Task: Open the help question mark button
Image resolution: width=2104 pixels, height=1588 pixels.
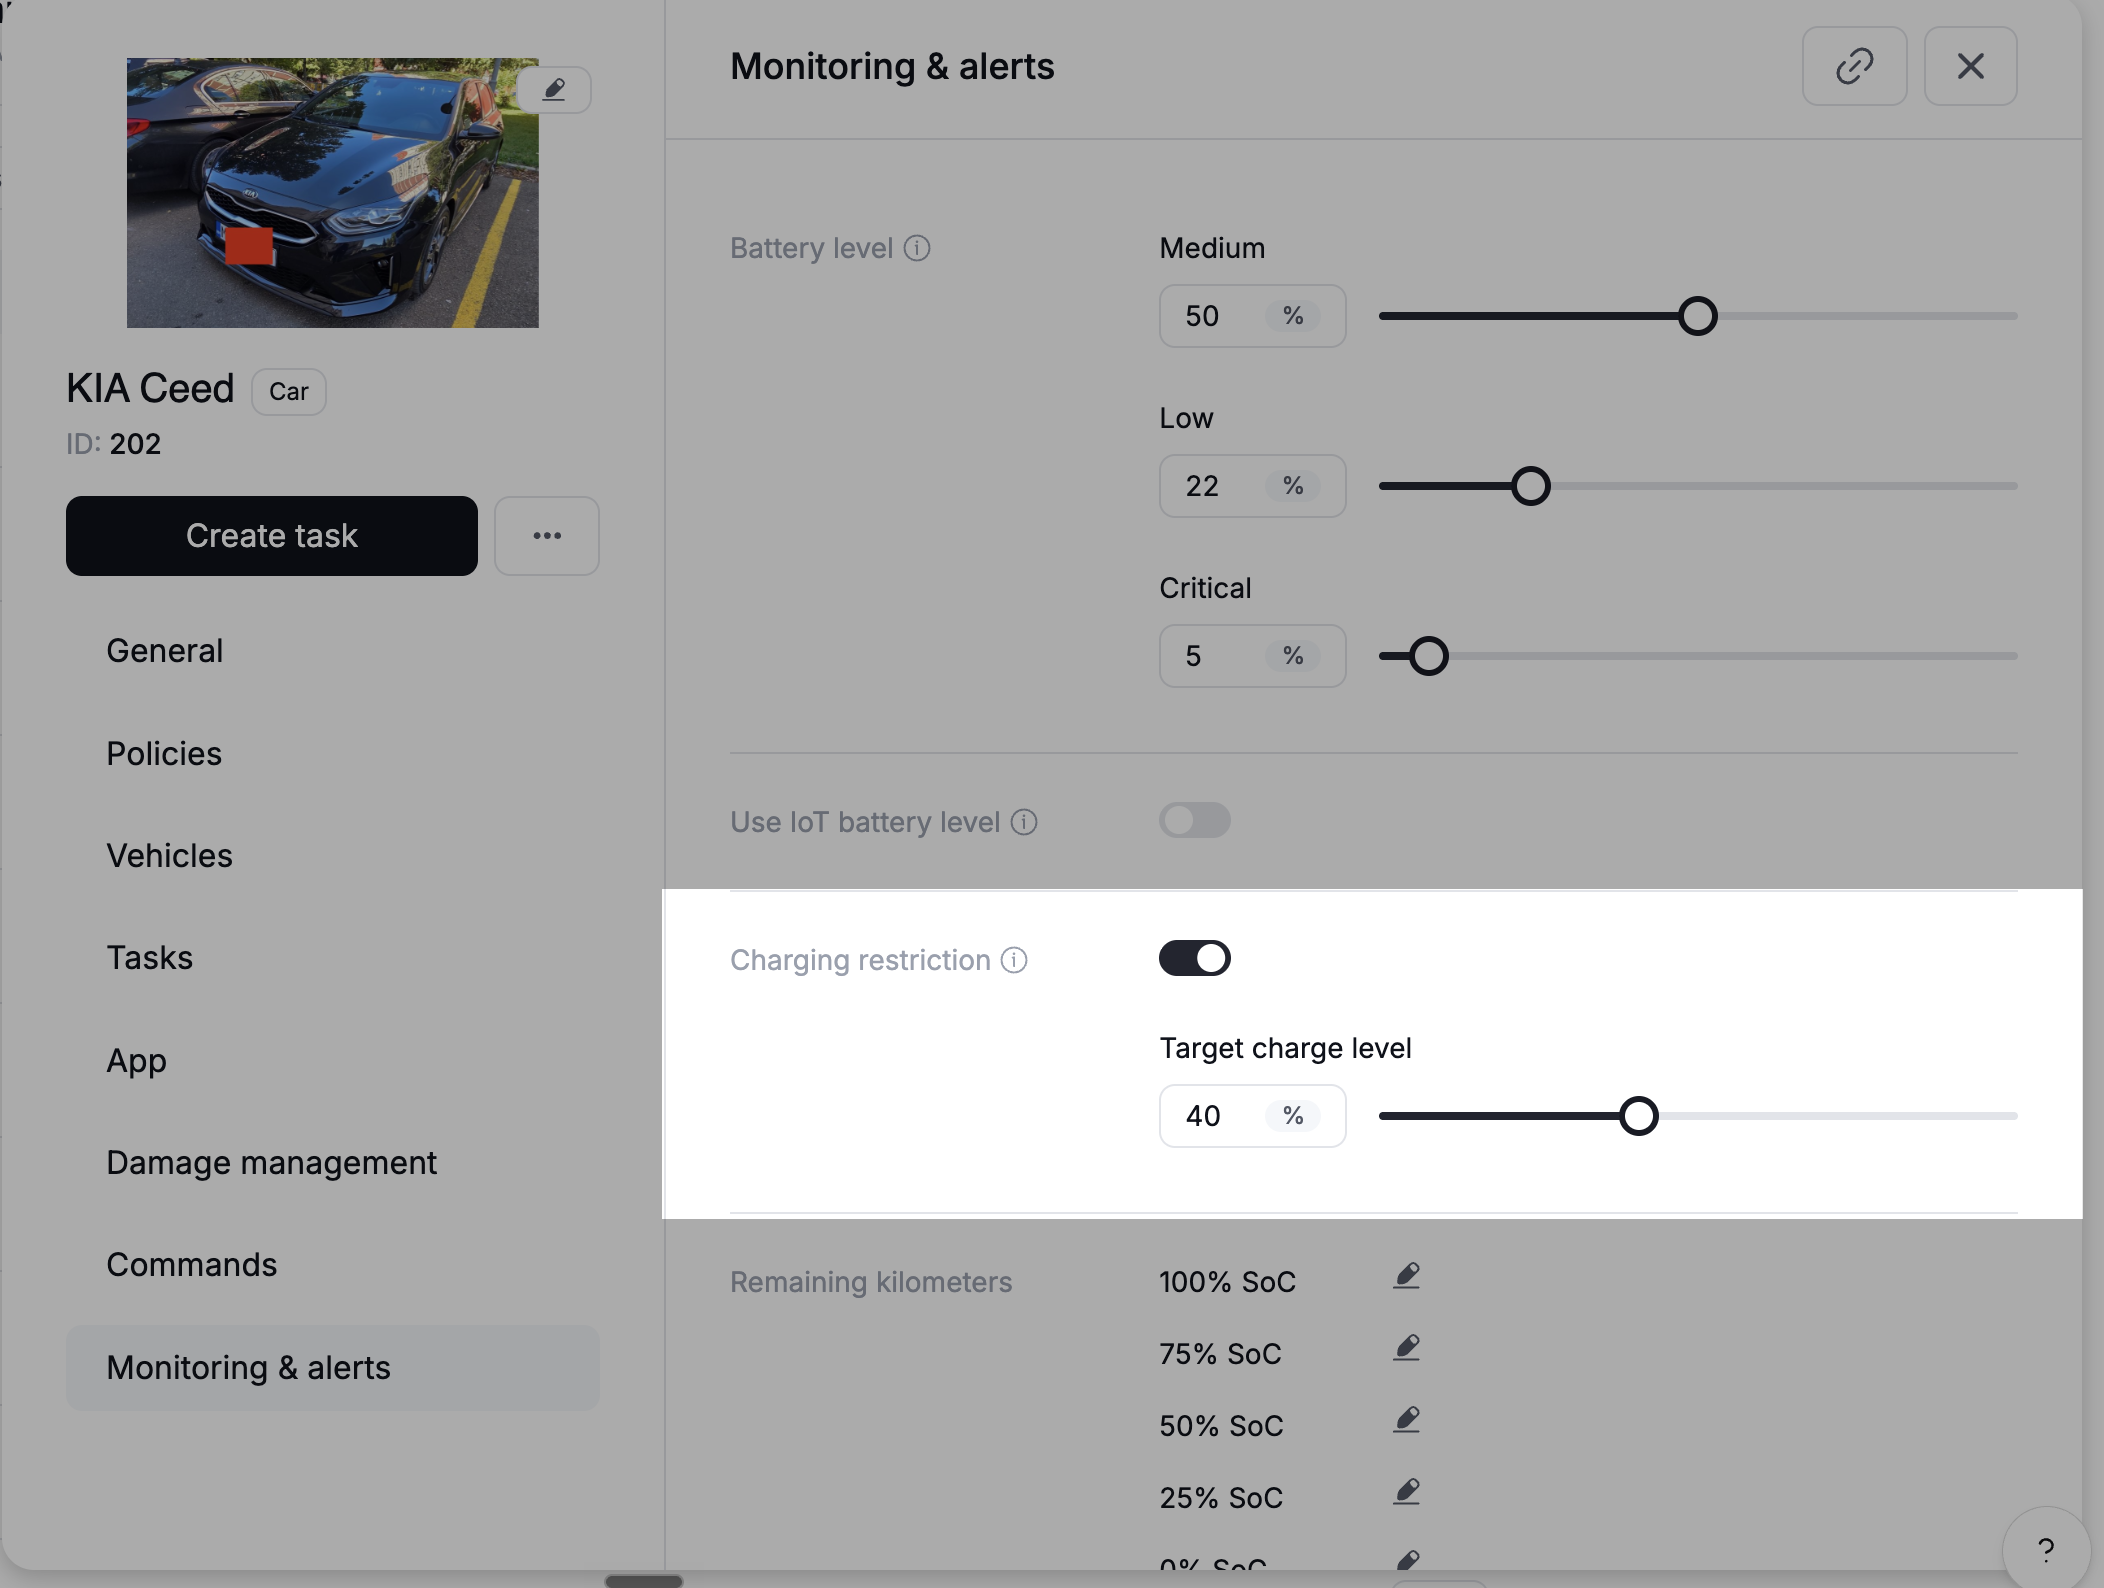Action: pos(2046,1549)
